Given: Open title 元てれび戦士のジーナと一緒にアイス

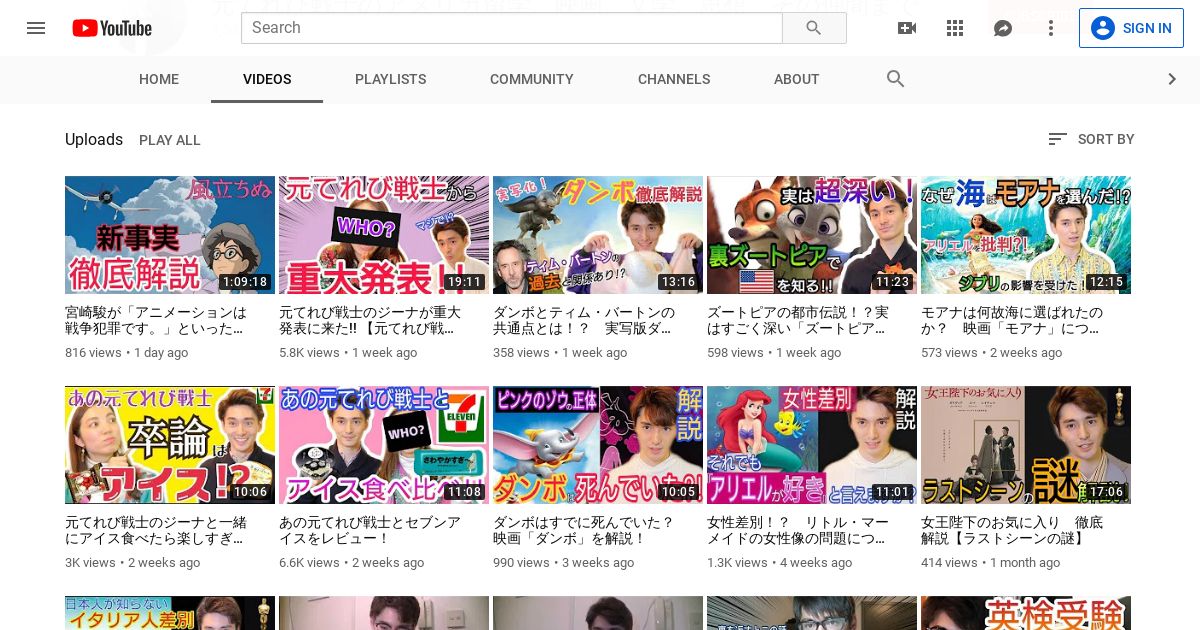Looking at the screenshot, I should [156, 530].
